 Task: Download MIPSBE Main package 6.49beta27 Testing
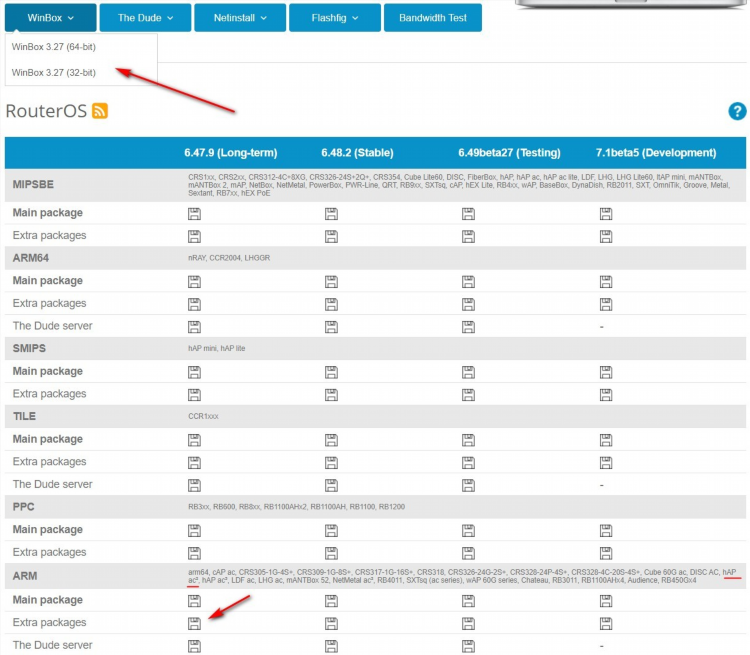point(468,214)
